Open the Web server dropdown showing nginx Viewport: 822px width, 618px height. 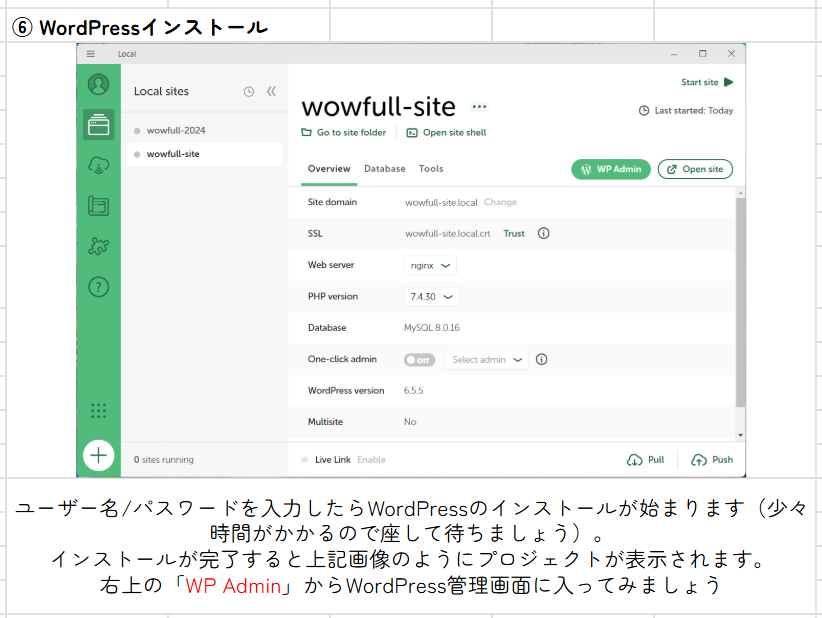pos(430,265)
